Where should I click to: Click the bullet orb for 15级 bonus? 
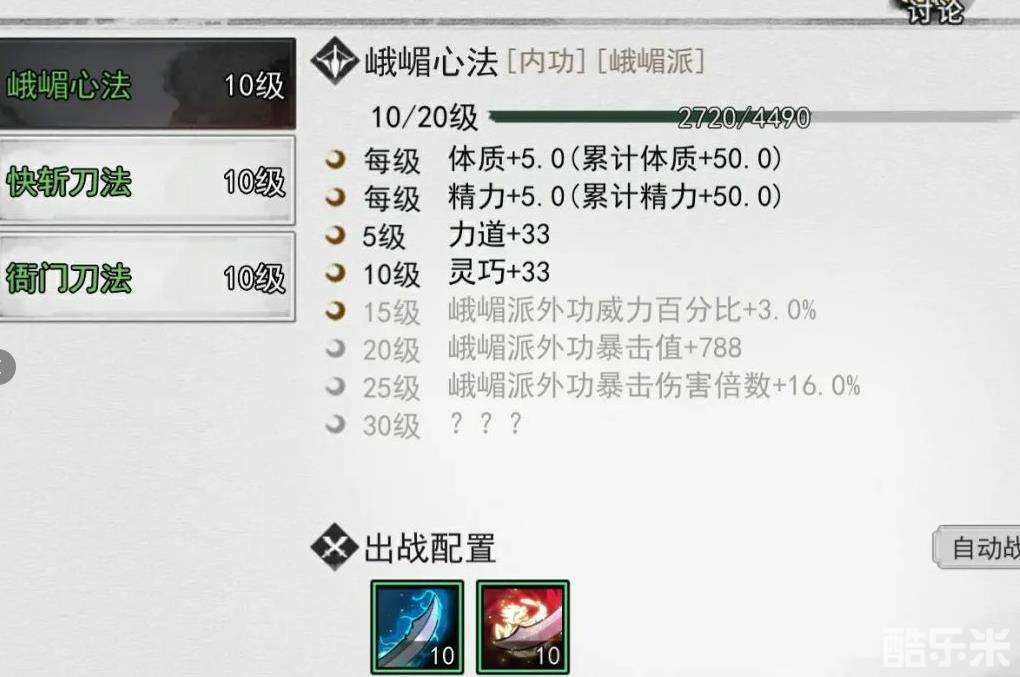(x=335, y=311)
